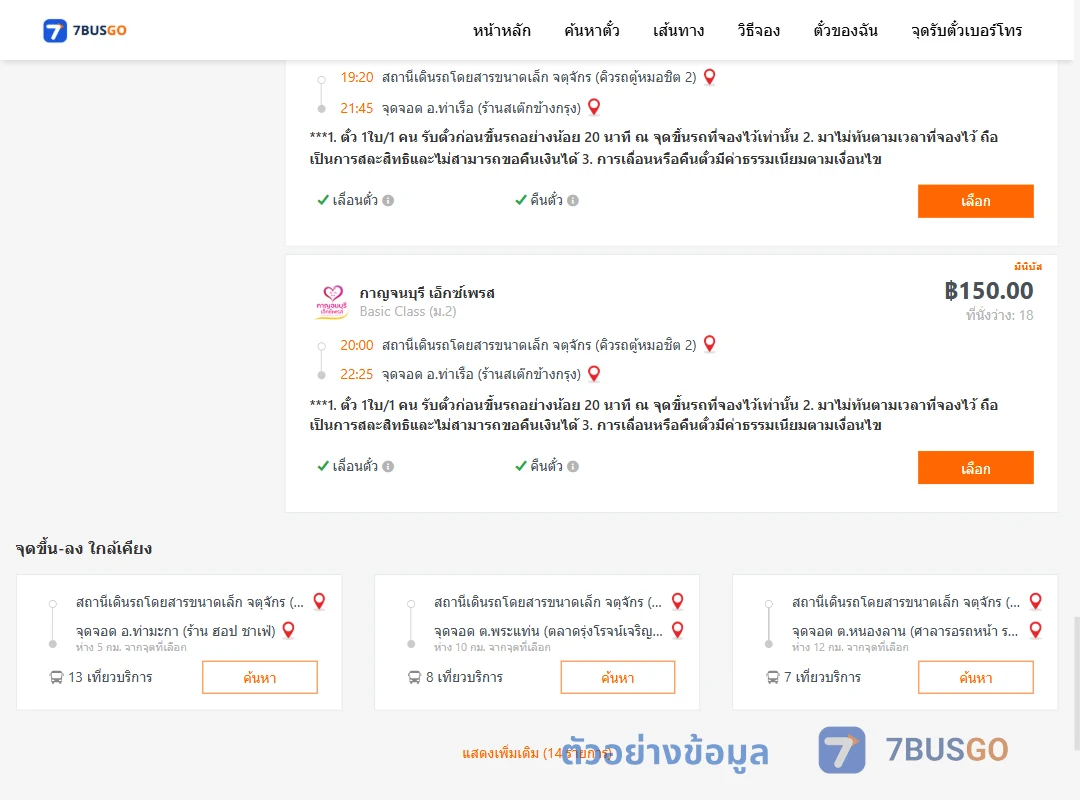Click origin map pin in ต.หนองลาน card
The height and width of the screenshot is (800, 1080).
1035,602
